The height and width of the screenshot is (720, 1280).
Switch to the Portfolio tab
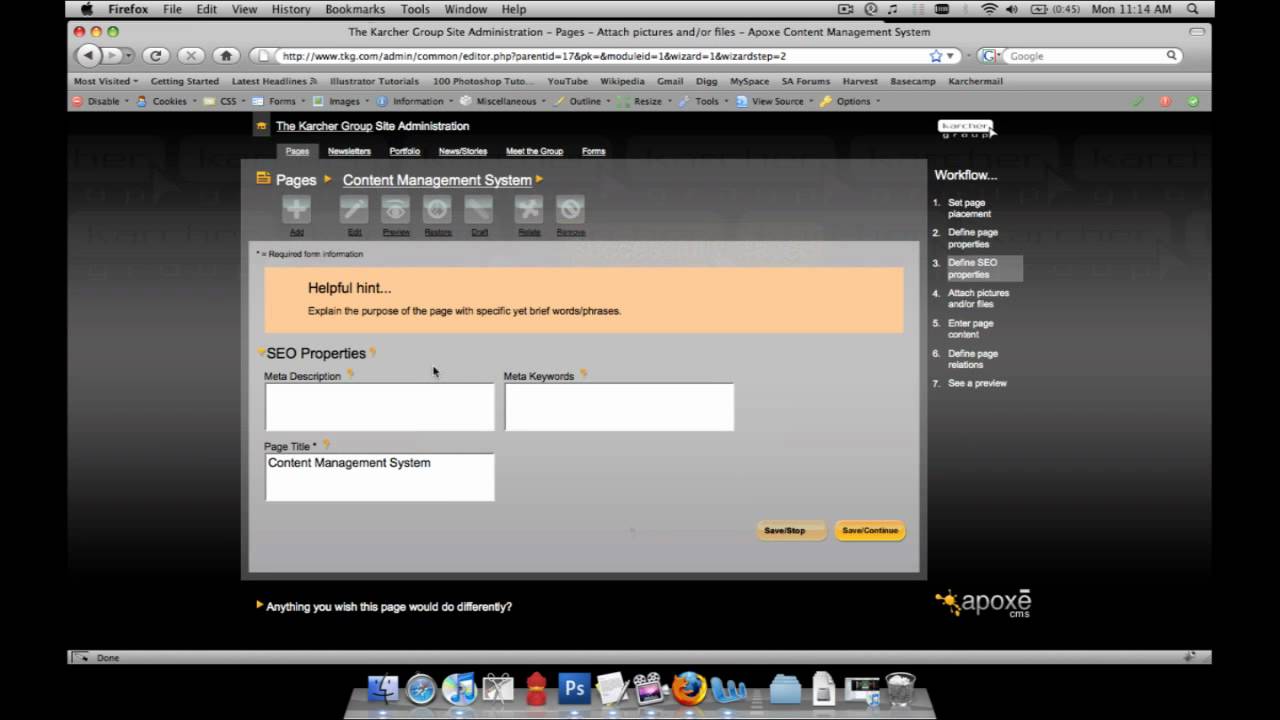point(405,151)
